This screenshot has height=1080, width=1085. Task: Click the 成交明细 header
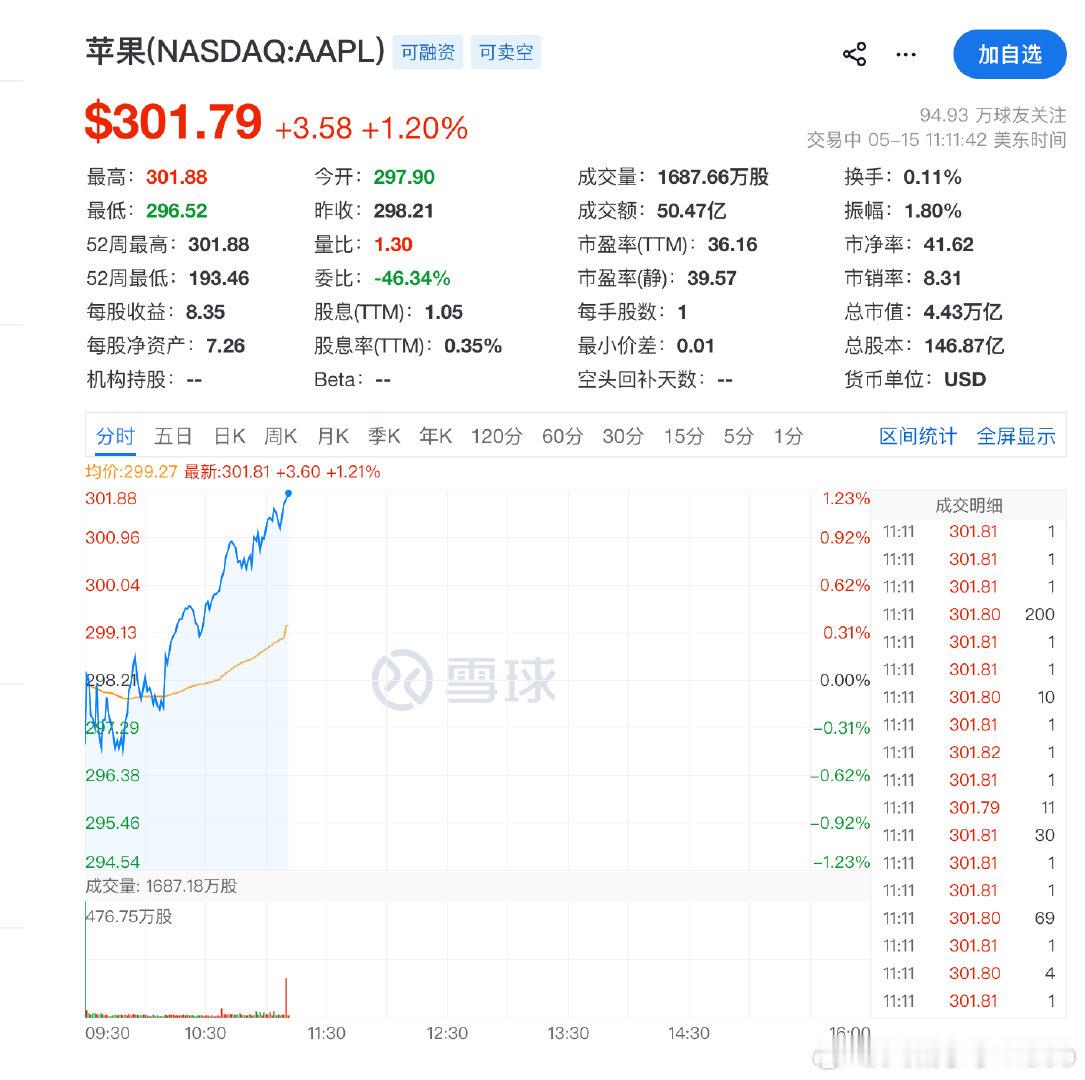pos(968,505)
